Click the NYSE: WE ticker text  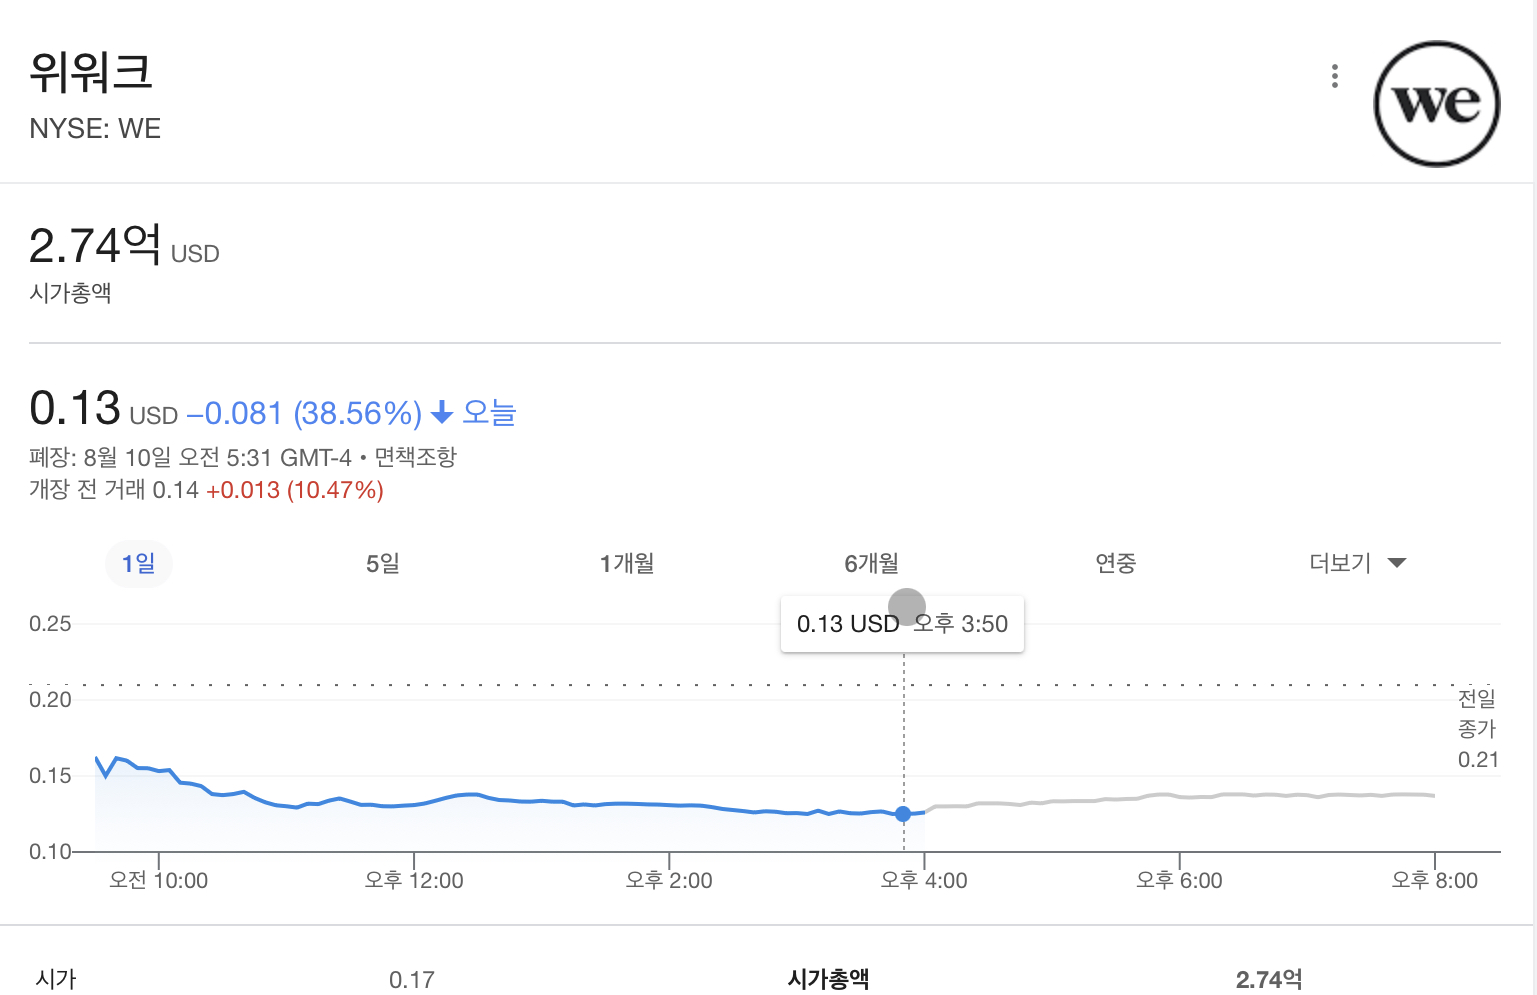[95, 129]
